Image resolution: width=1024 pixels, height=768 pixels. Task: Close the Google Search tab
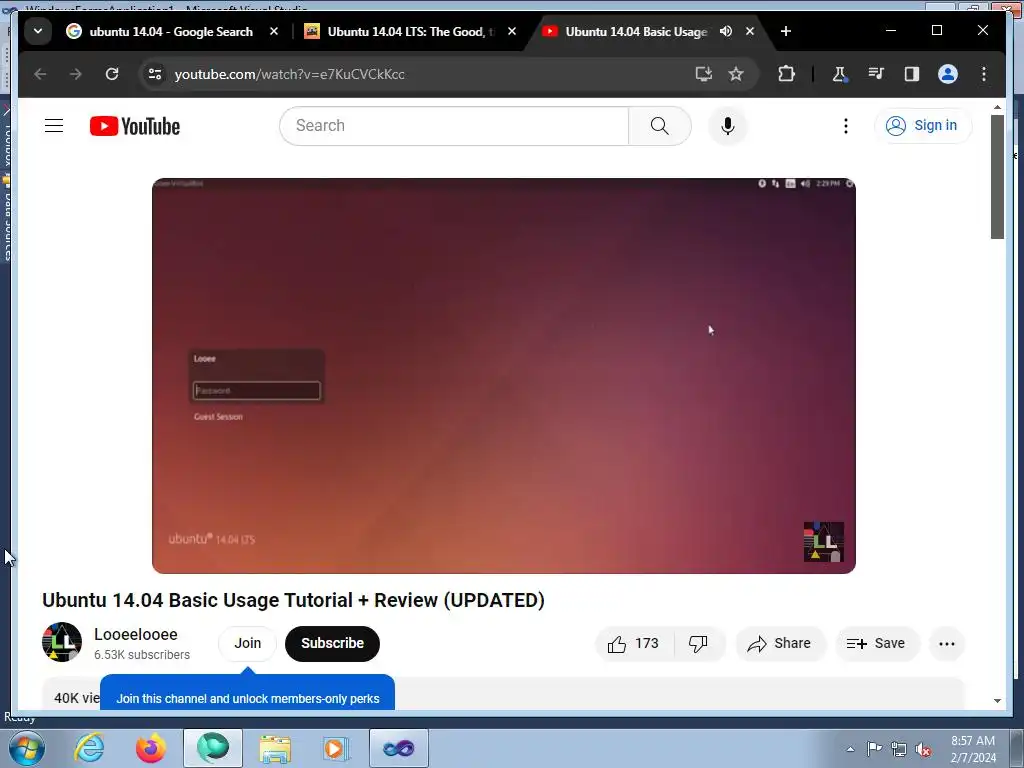(x=274, y=31)
